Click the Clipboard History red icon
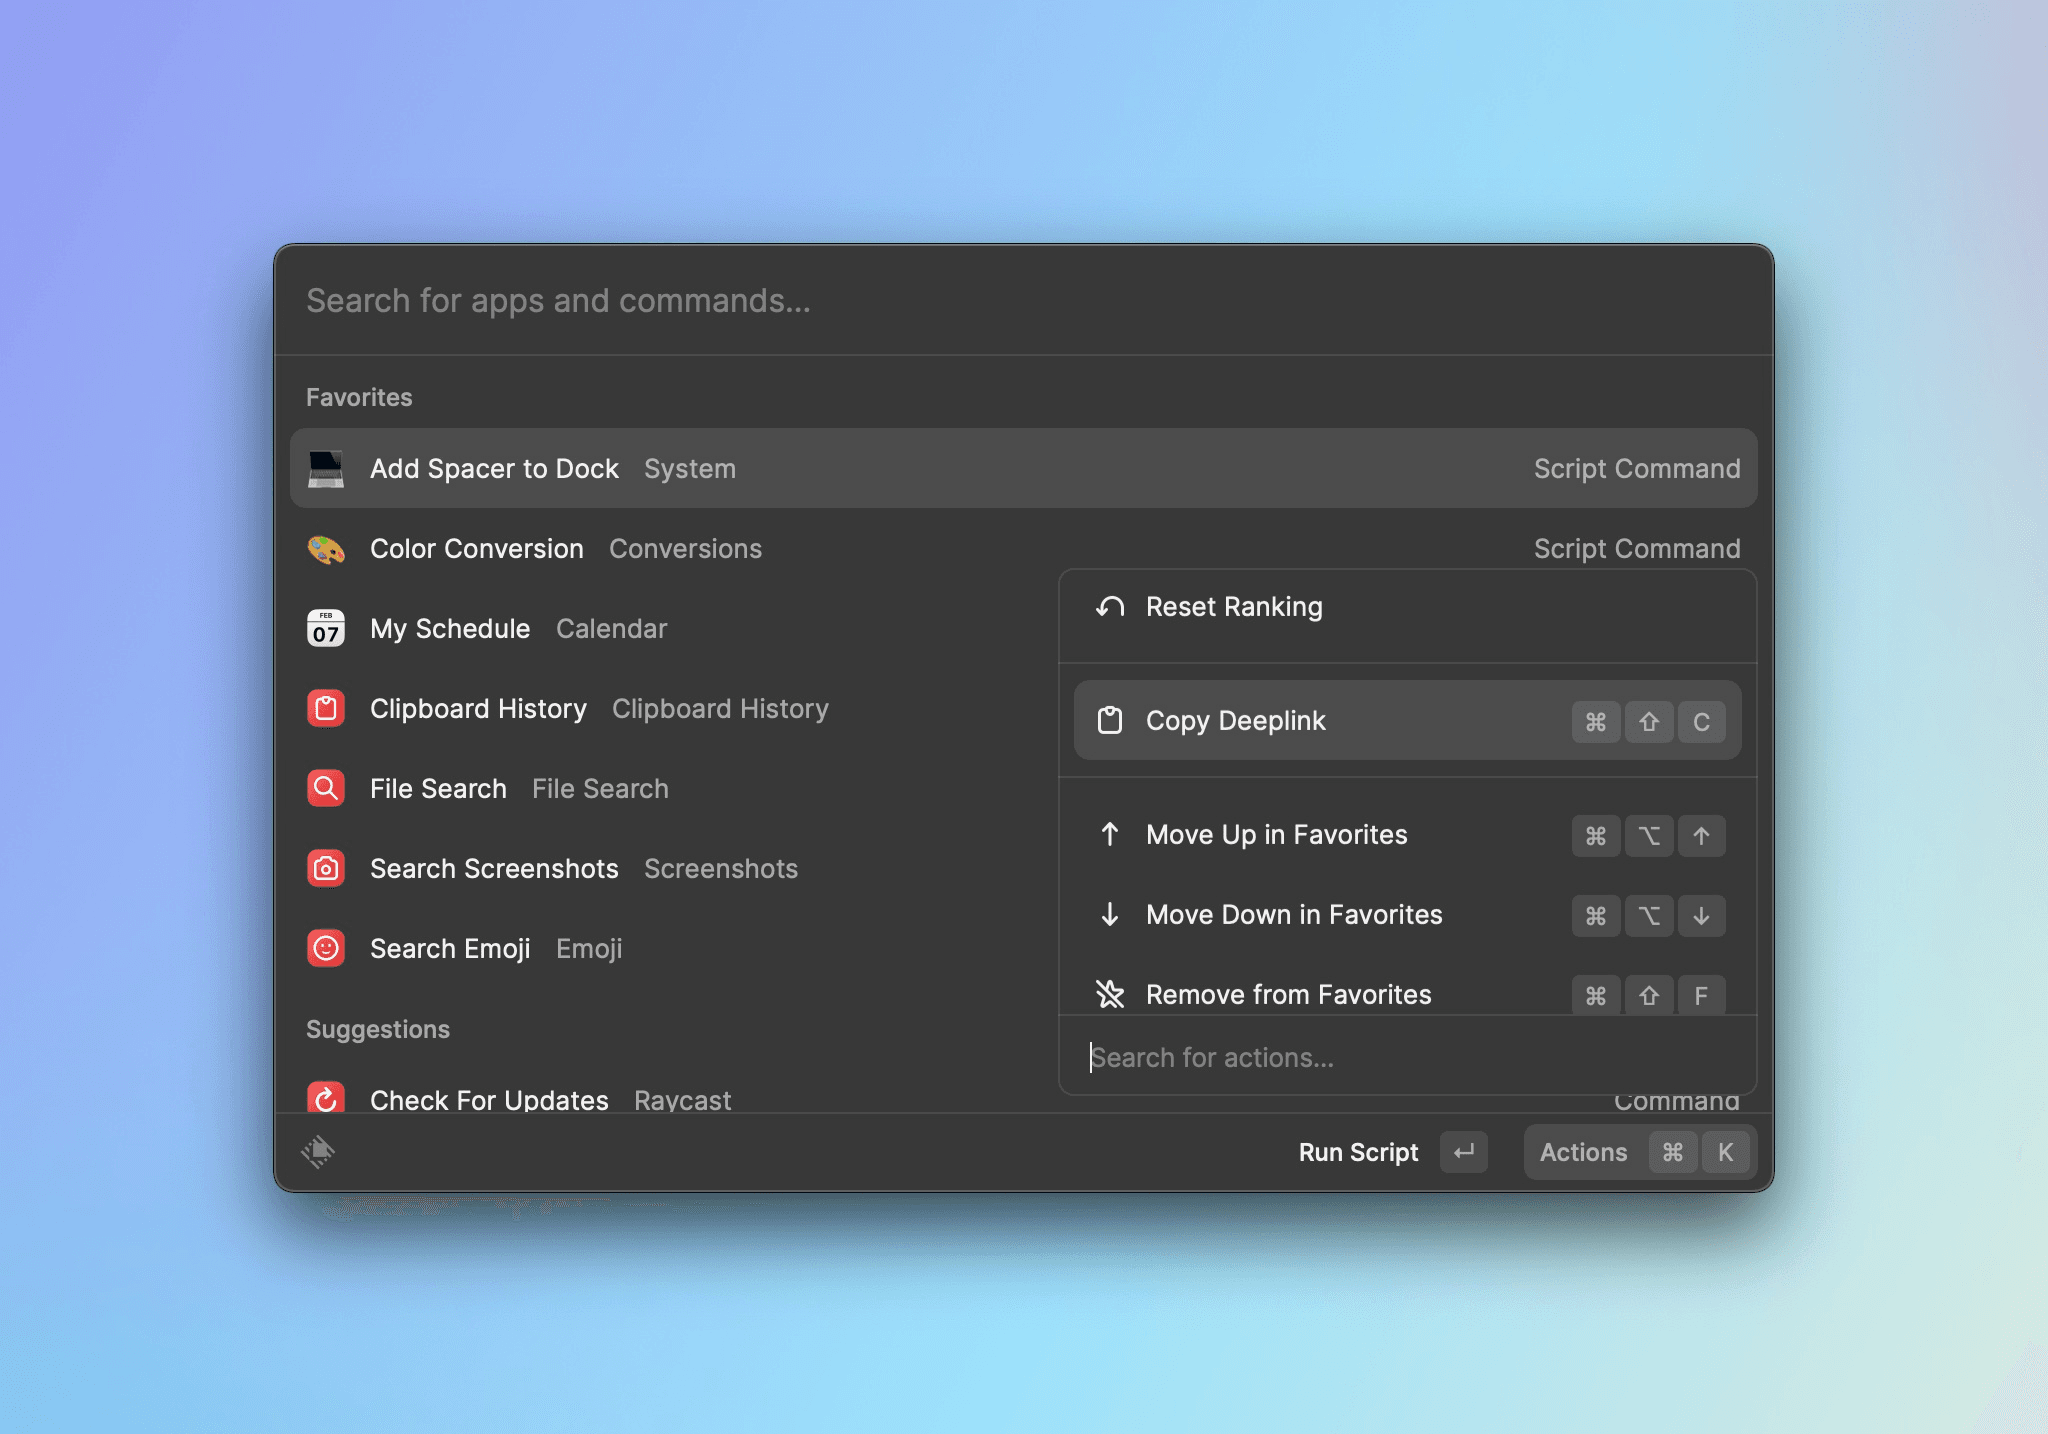This screenshot has width=2048, height=1434. pos(326,709)
